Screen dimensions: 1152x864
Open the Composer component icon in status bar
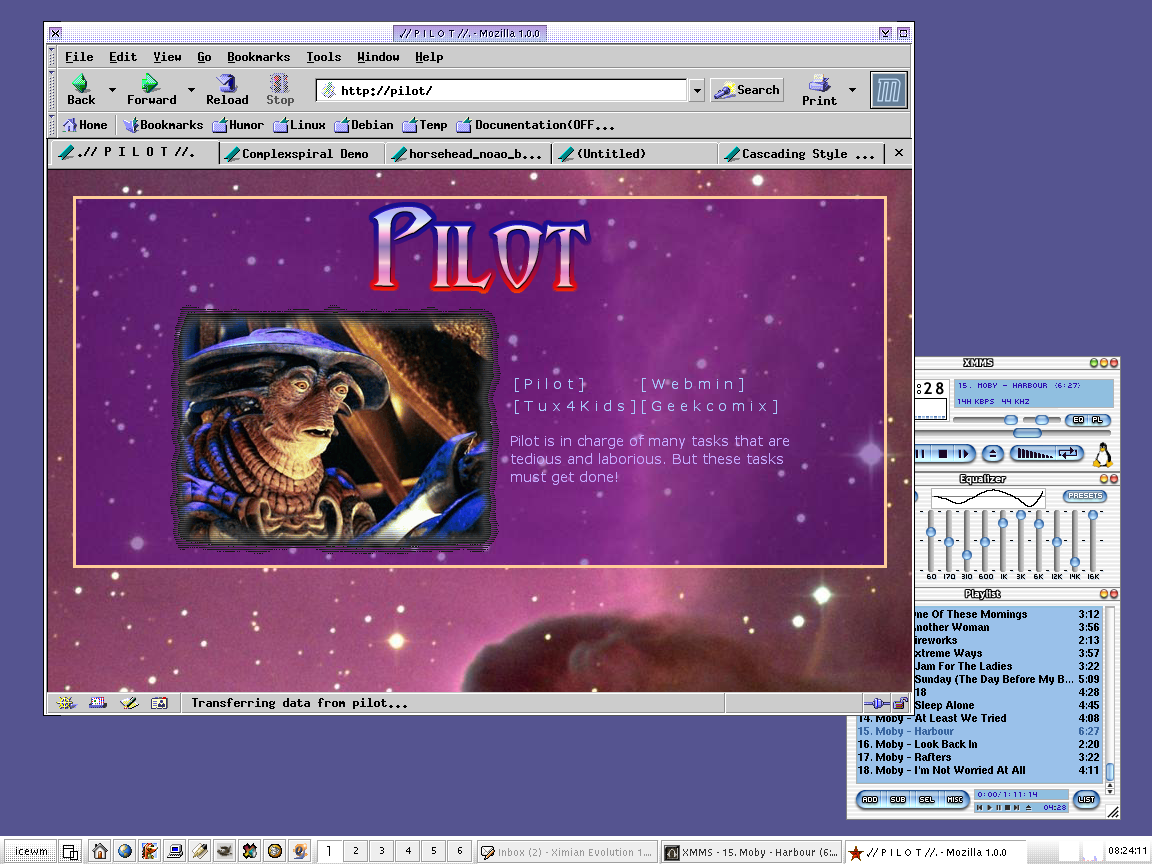129,703
